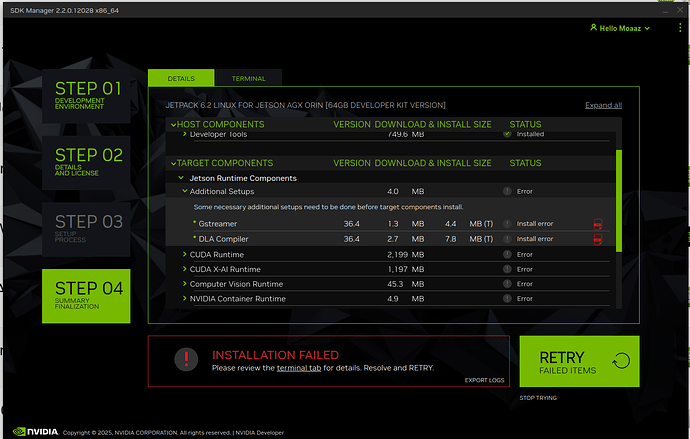Viewport: 690px width, 439px height.
Task: Close the SDK Manager window
Action: pos(680,10)
